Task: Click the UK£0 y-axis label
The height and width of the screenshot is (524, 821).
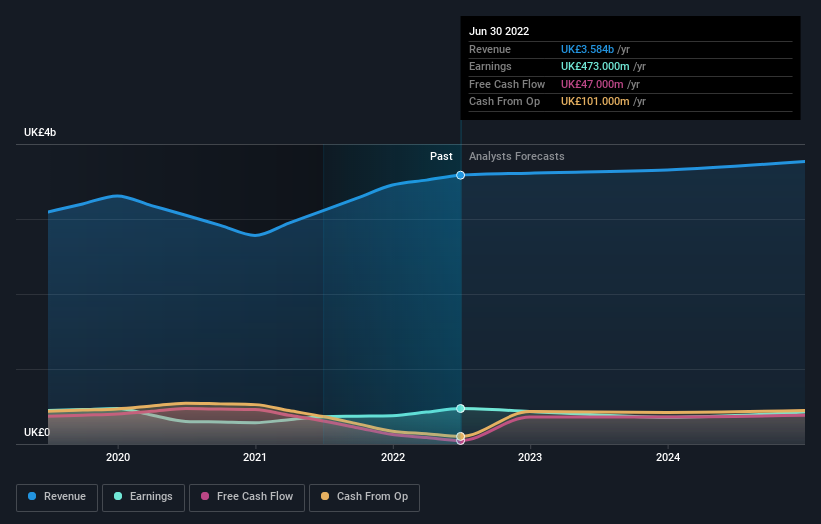Action: (x=37, y=432)
